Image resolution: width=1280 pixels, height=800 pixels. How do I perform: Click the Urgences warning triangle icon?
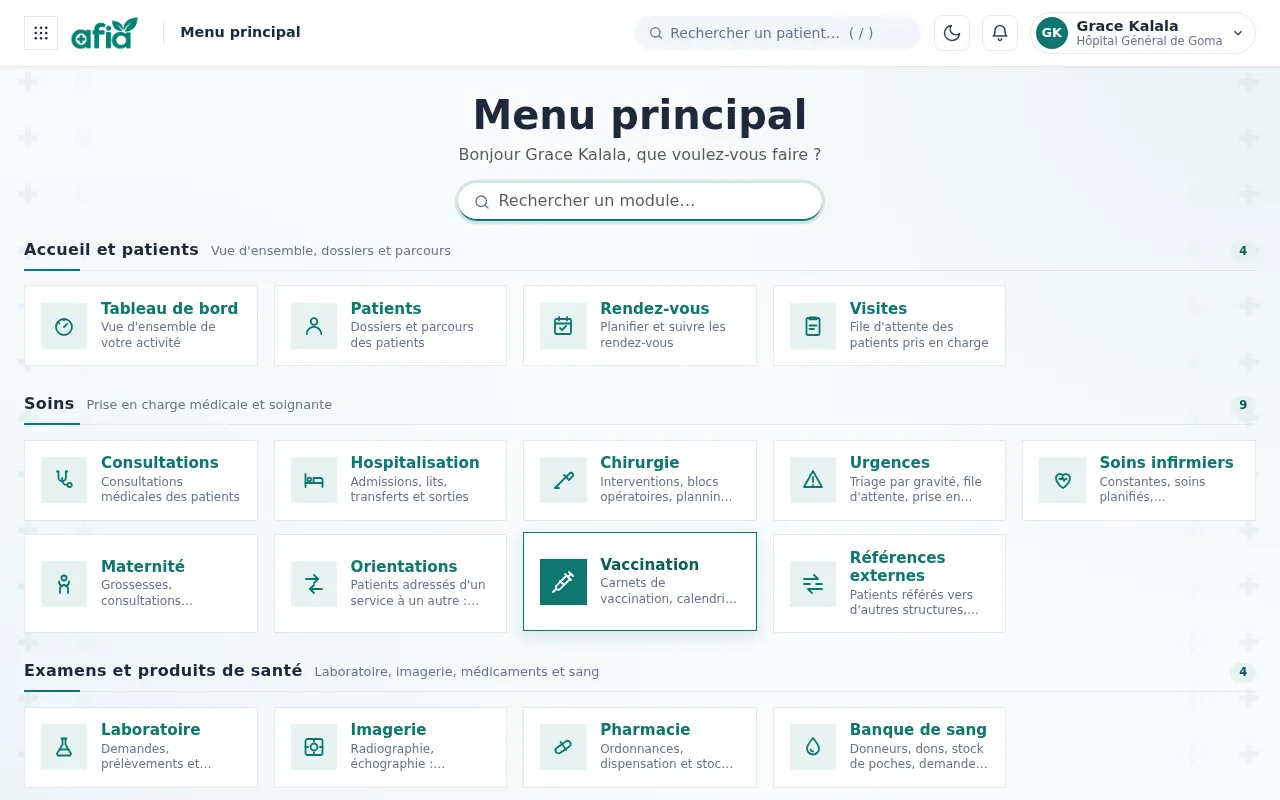(x=813, y=480)
